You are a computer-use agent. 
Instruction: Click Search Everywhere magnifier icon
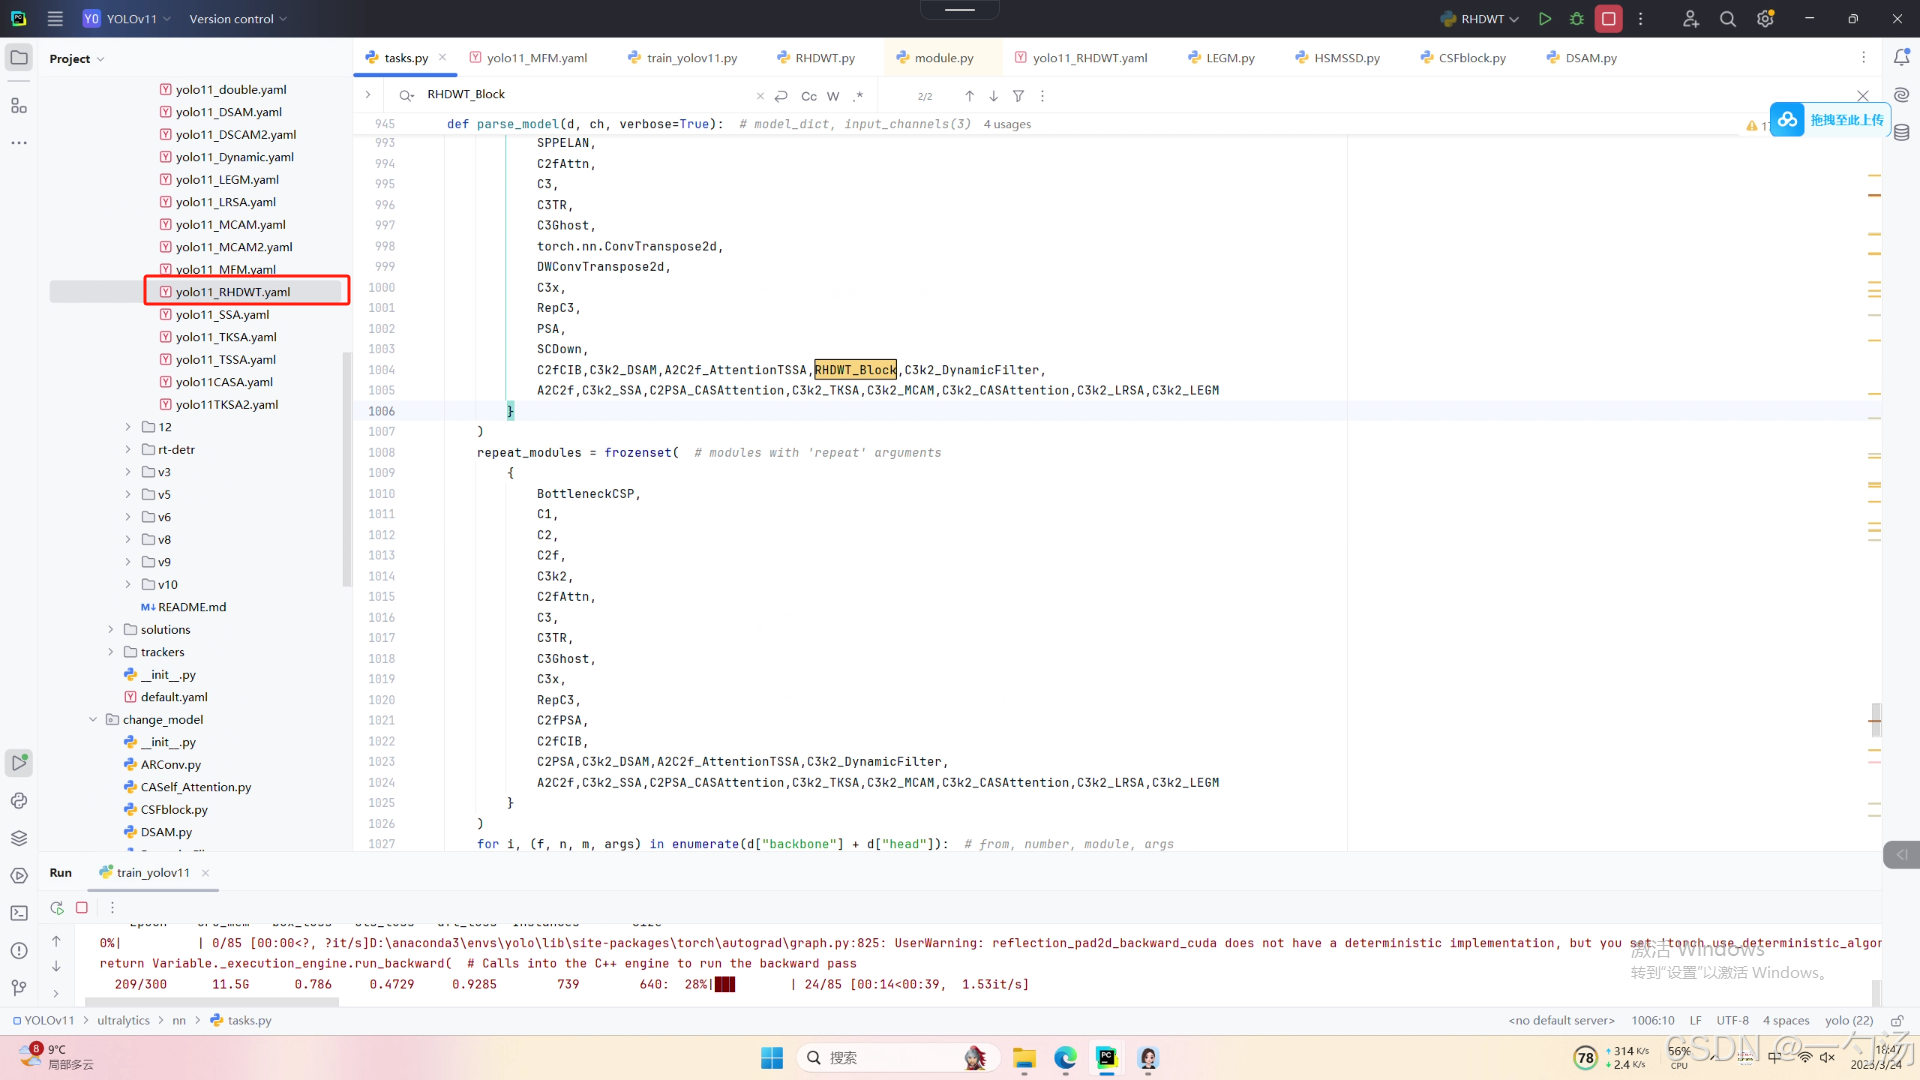tap(1727, 19)
